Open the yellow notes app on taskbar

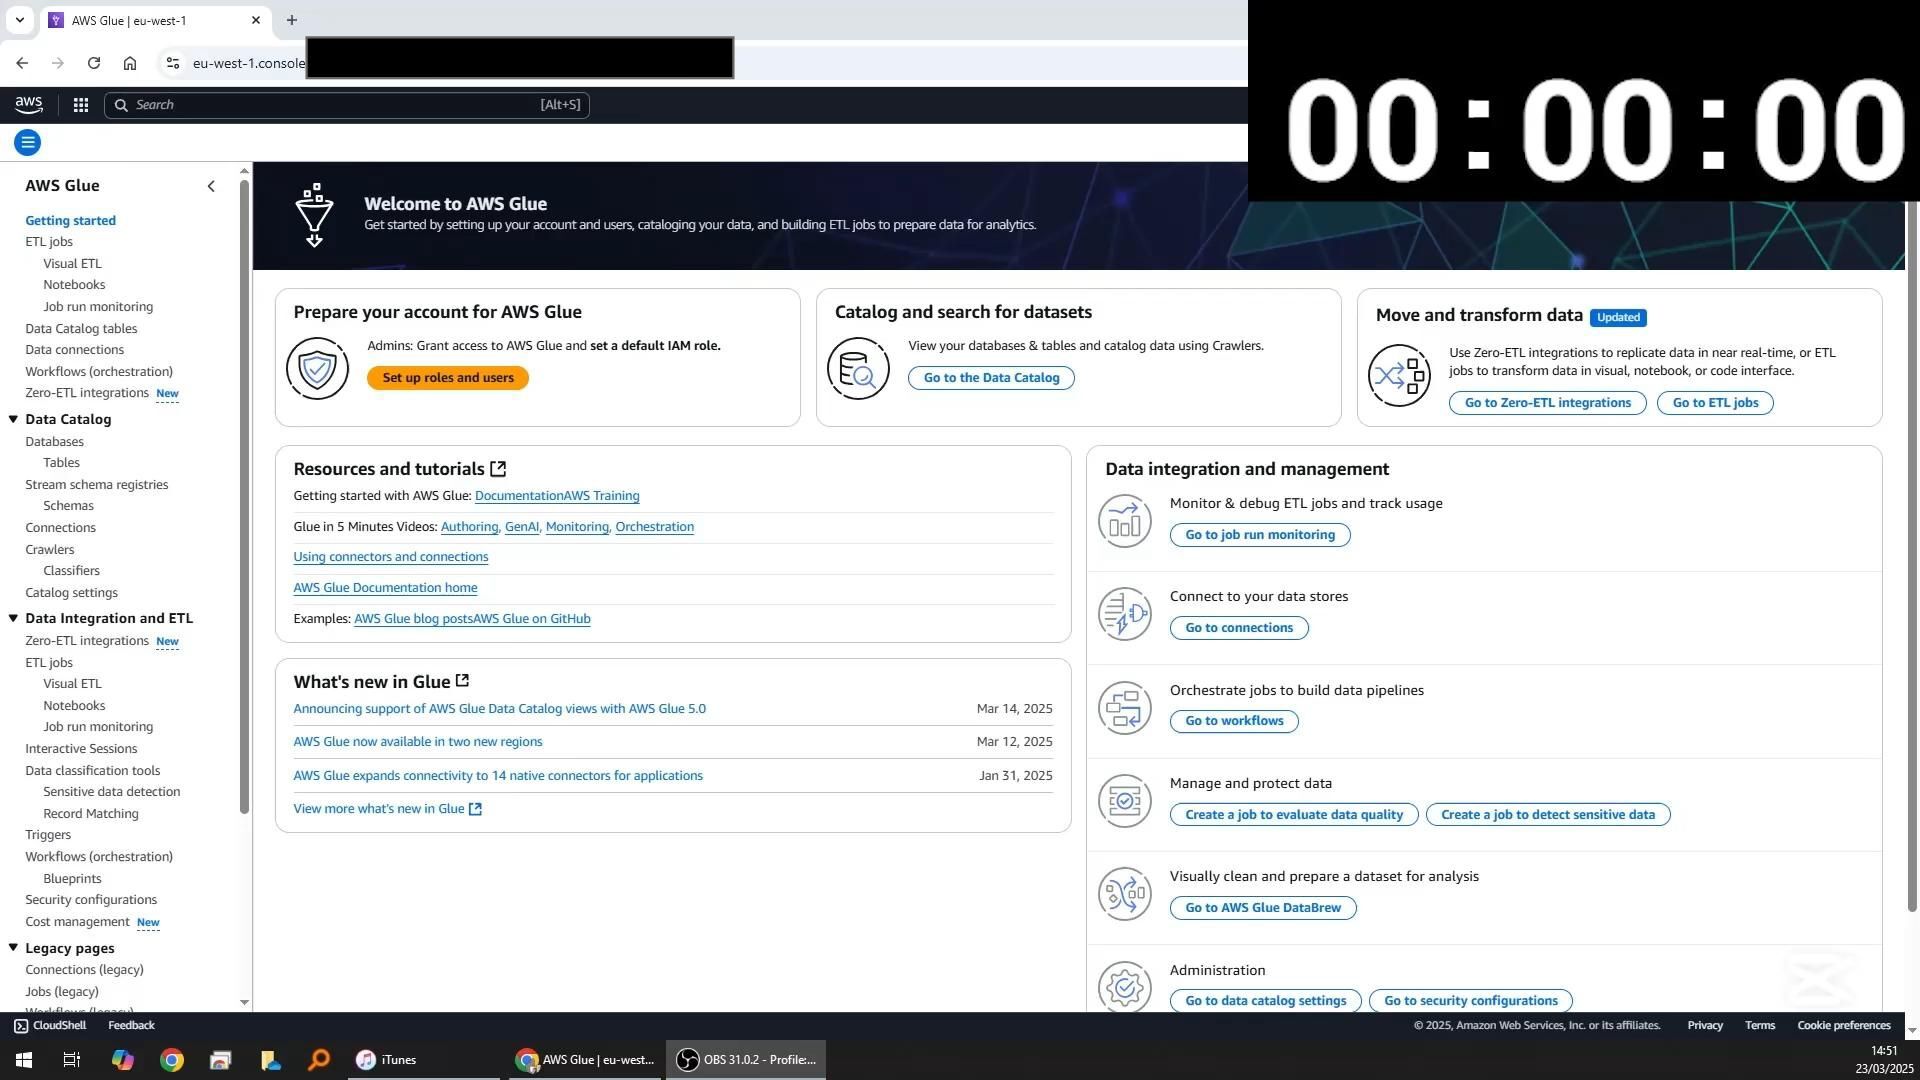coord(270,1060)
